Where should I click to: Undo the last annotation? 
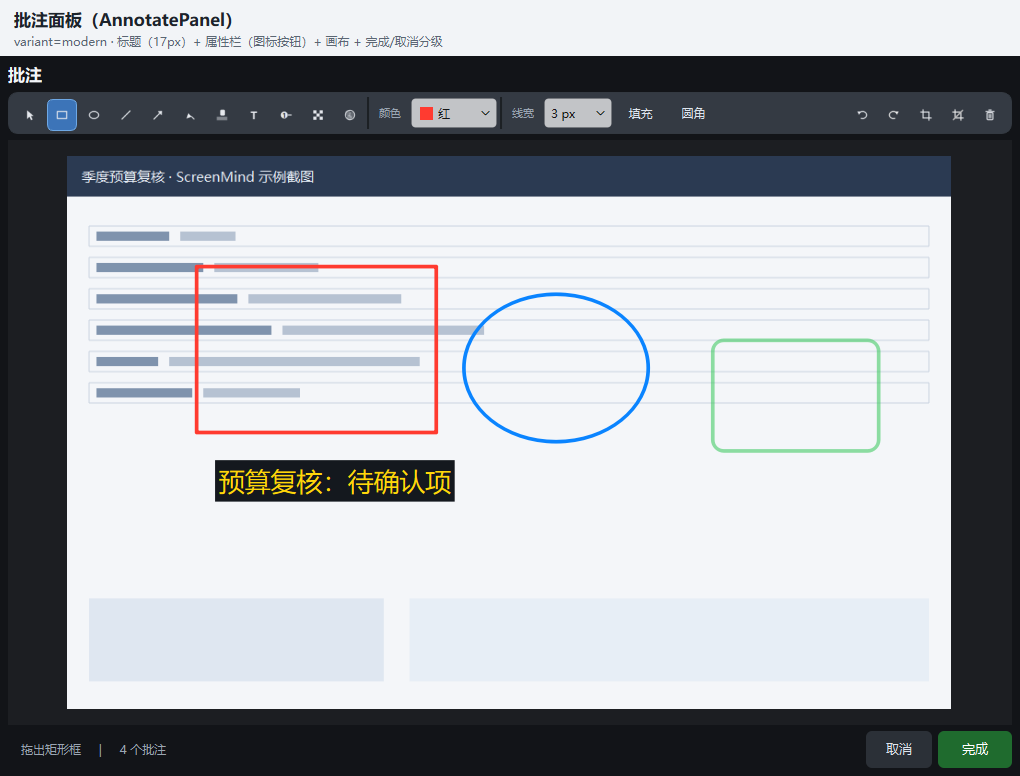pyautogui.click(x=862, y=115)
